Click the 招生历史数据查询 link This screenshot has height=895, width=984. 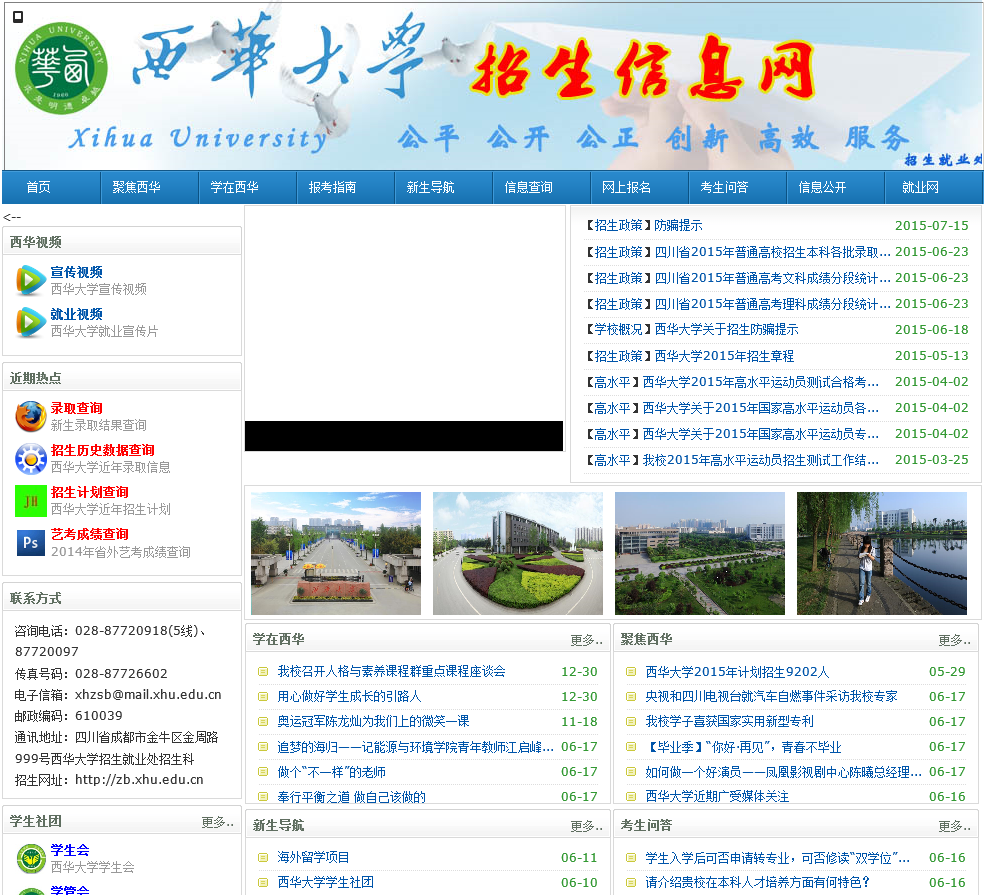pyautogui.click(x=103, y=450)
